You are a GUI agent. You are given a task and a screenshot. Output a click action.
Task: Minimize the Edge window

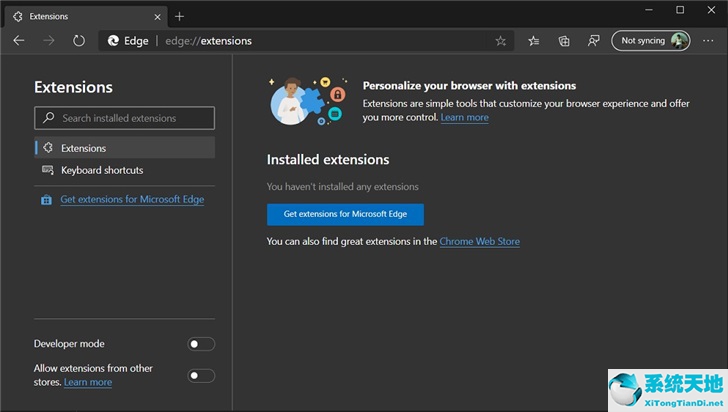[649, 10]
